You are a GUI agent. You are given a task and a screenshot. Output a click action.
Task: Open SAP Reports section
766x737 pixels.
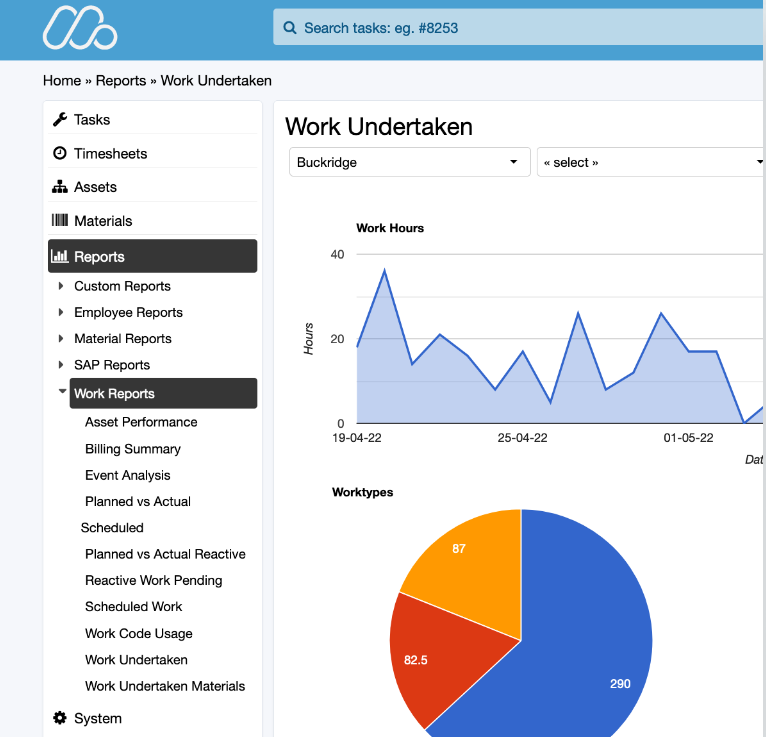pos(112,365)
